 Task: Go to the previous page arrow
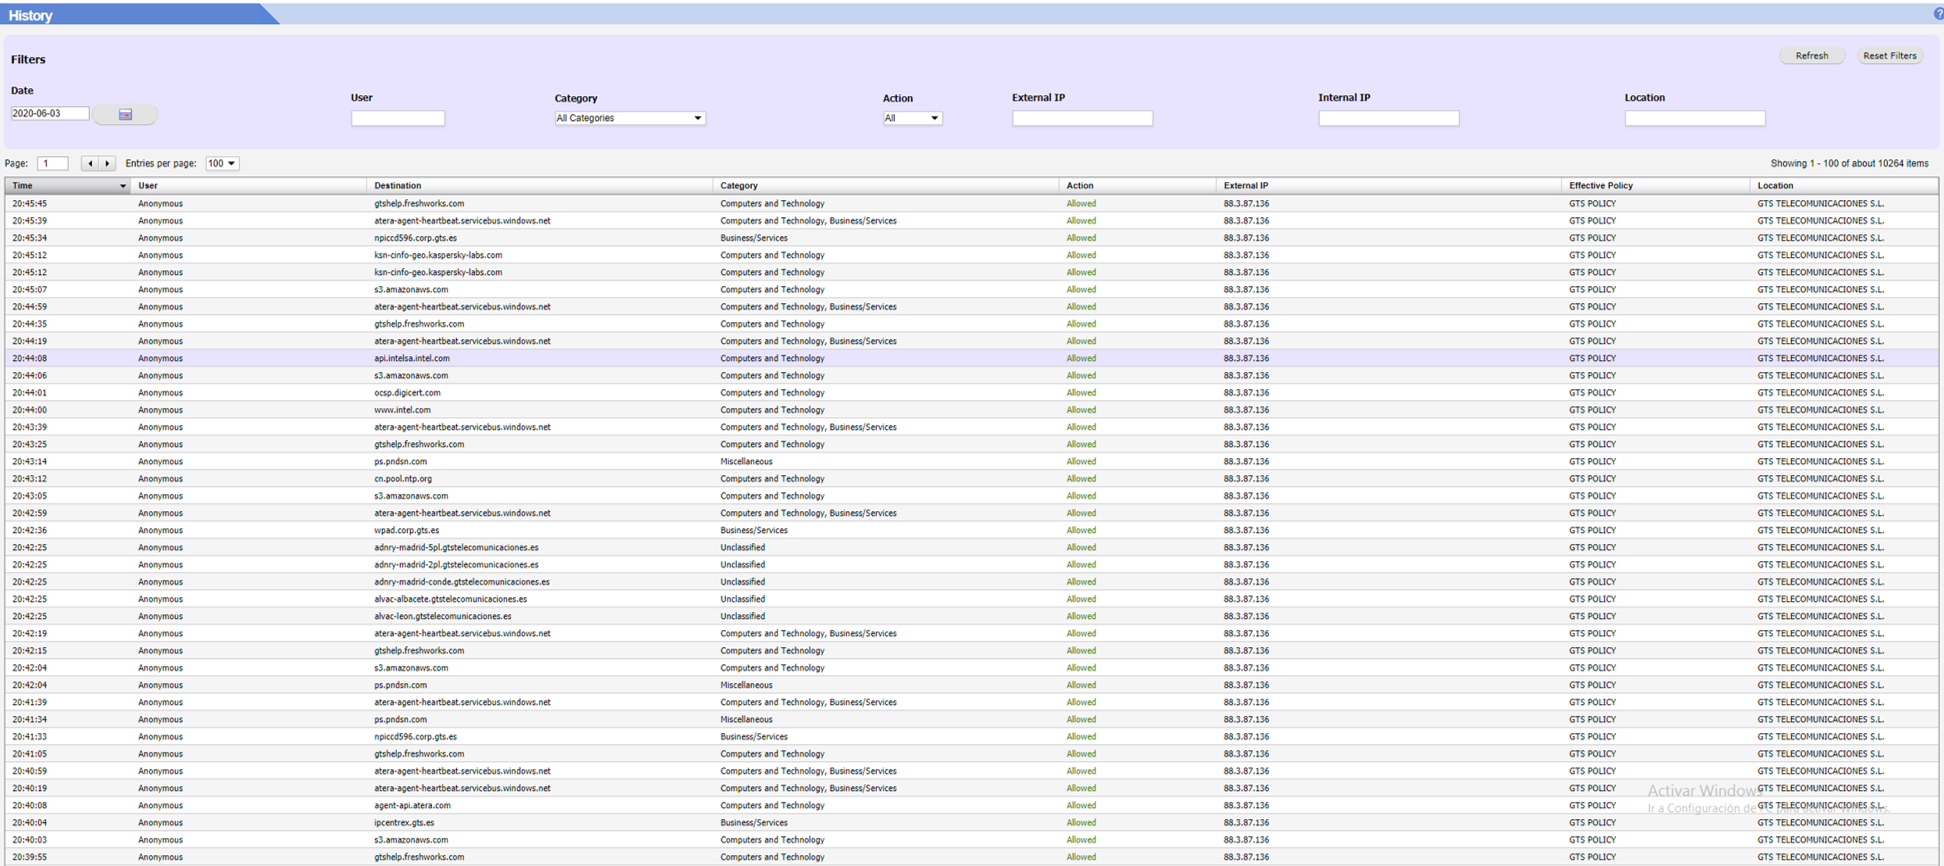pos(90,163)
